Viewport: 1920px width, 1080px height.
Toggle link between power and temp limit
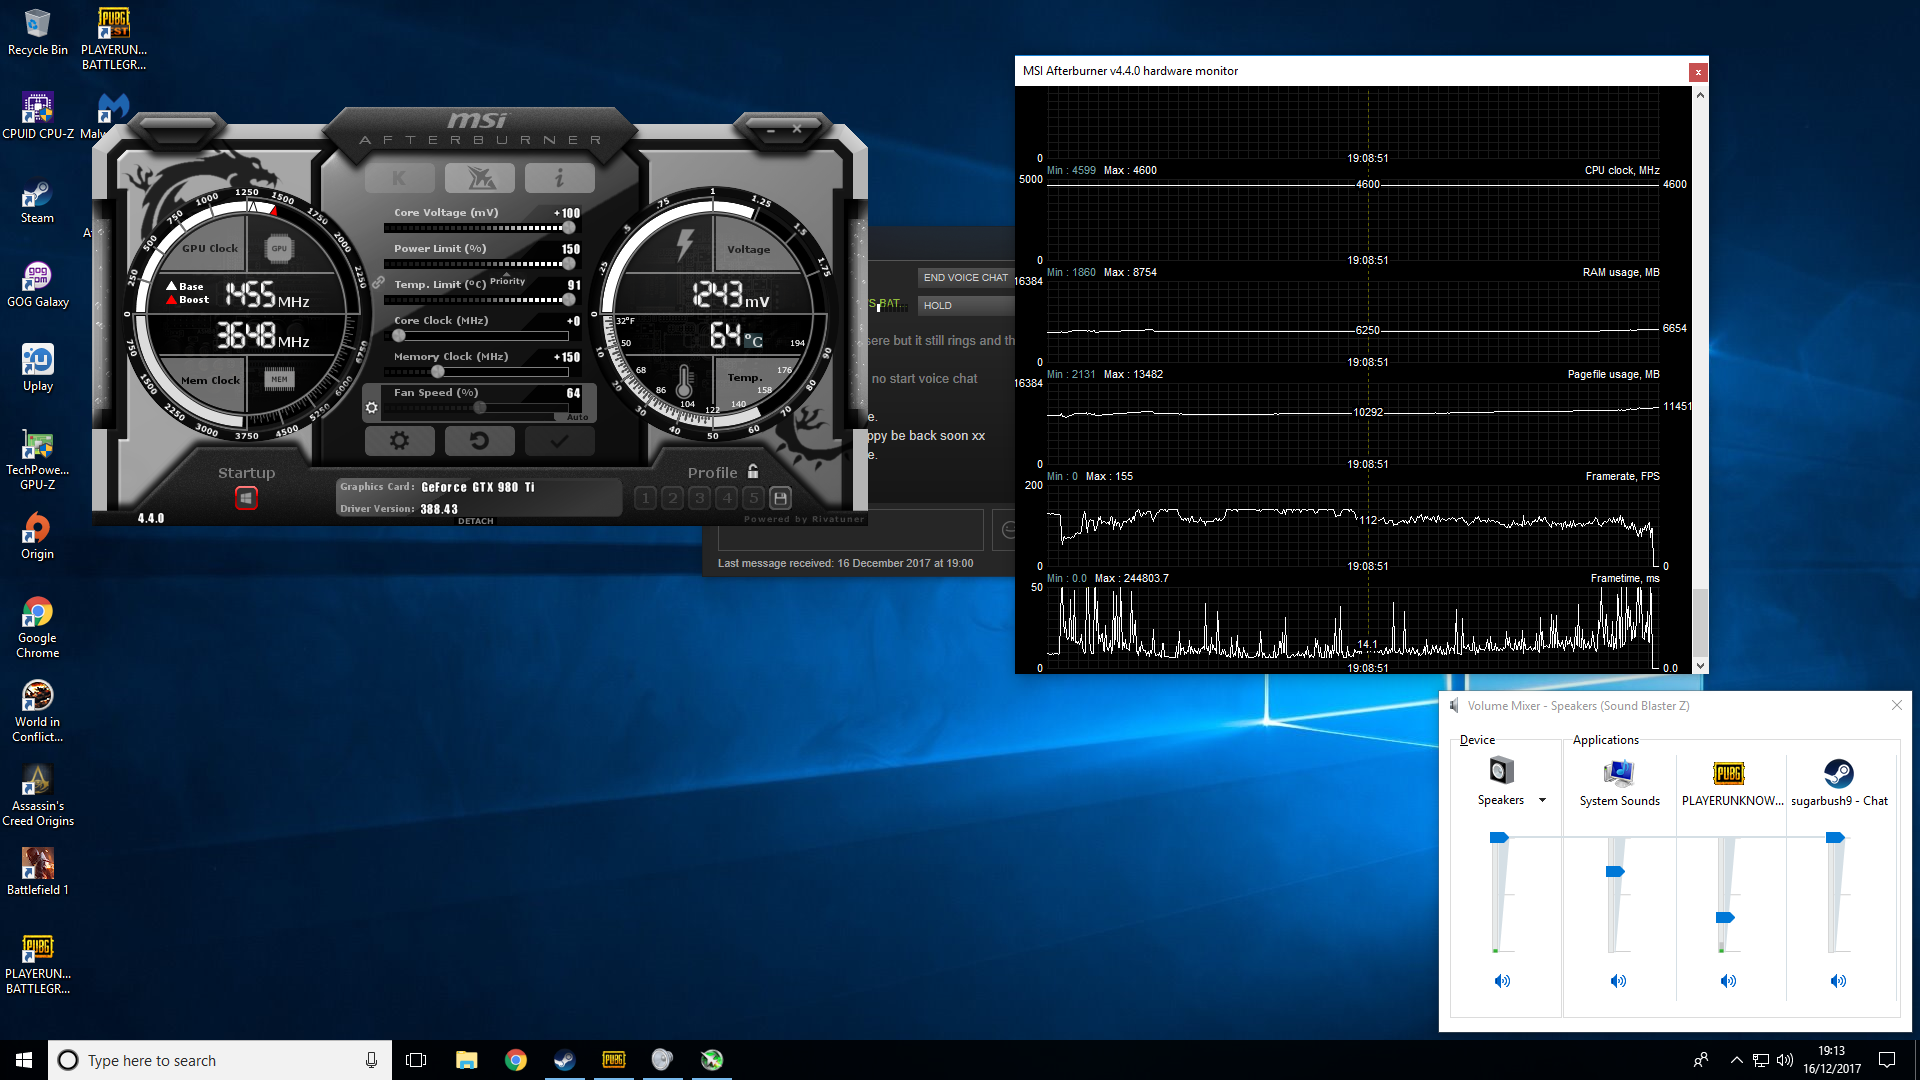[378, 284]
